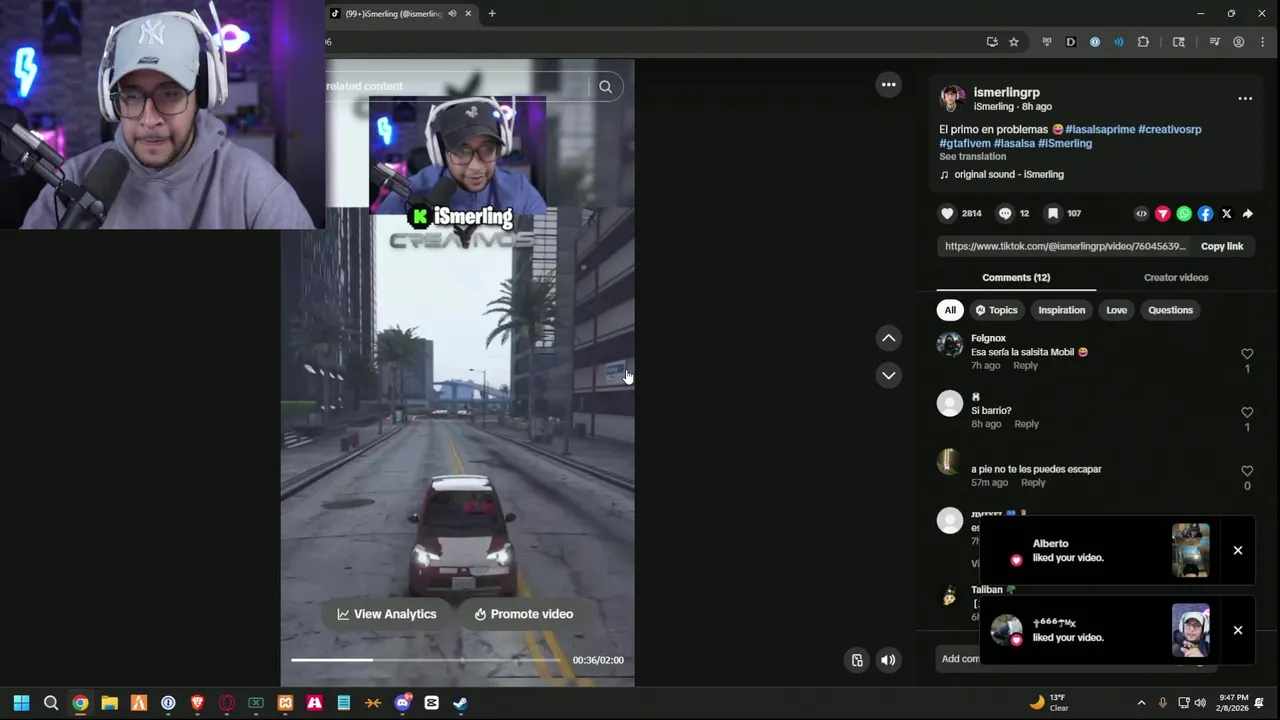Open Chrome extensions puzzle icon
This screenshot has width=1280, height=720.
[1143, 42]
